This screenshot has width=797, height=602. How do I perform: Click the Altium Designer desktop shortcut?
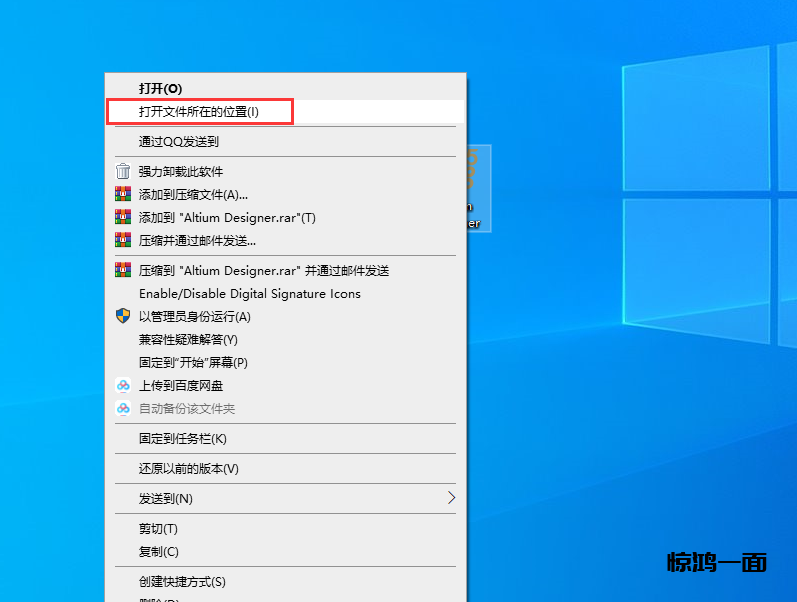(x=477, y=190)
